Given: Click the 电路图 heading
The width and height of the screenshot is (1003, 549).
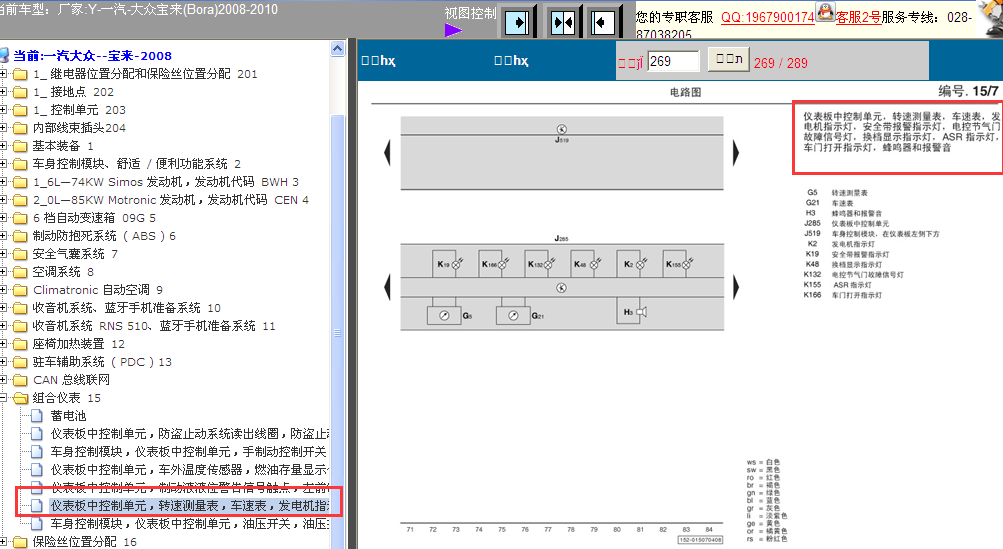Looking at the screenshot, I should click(686, 92).
